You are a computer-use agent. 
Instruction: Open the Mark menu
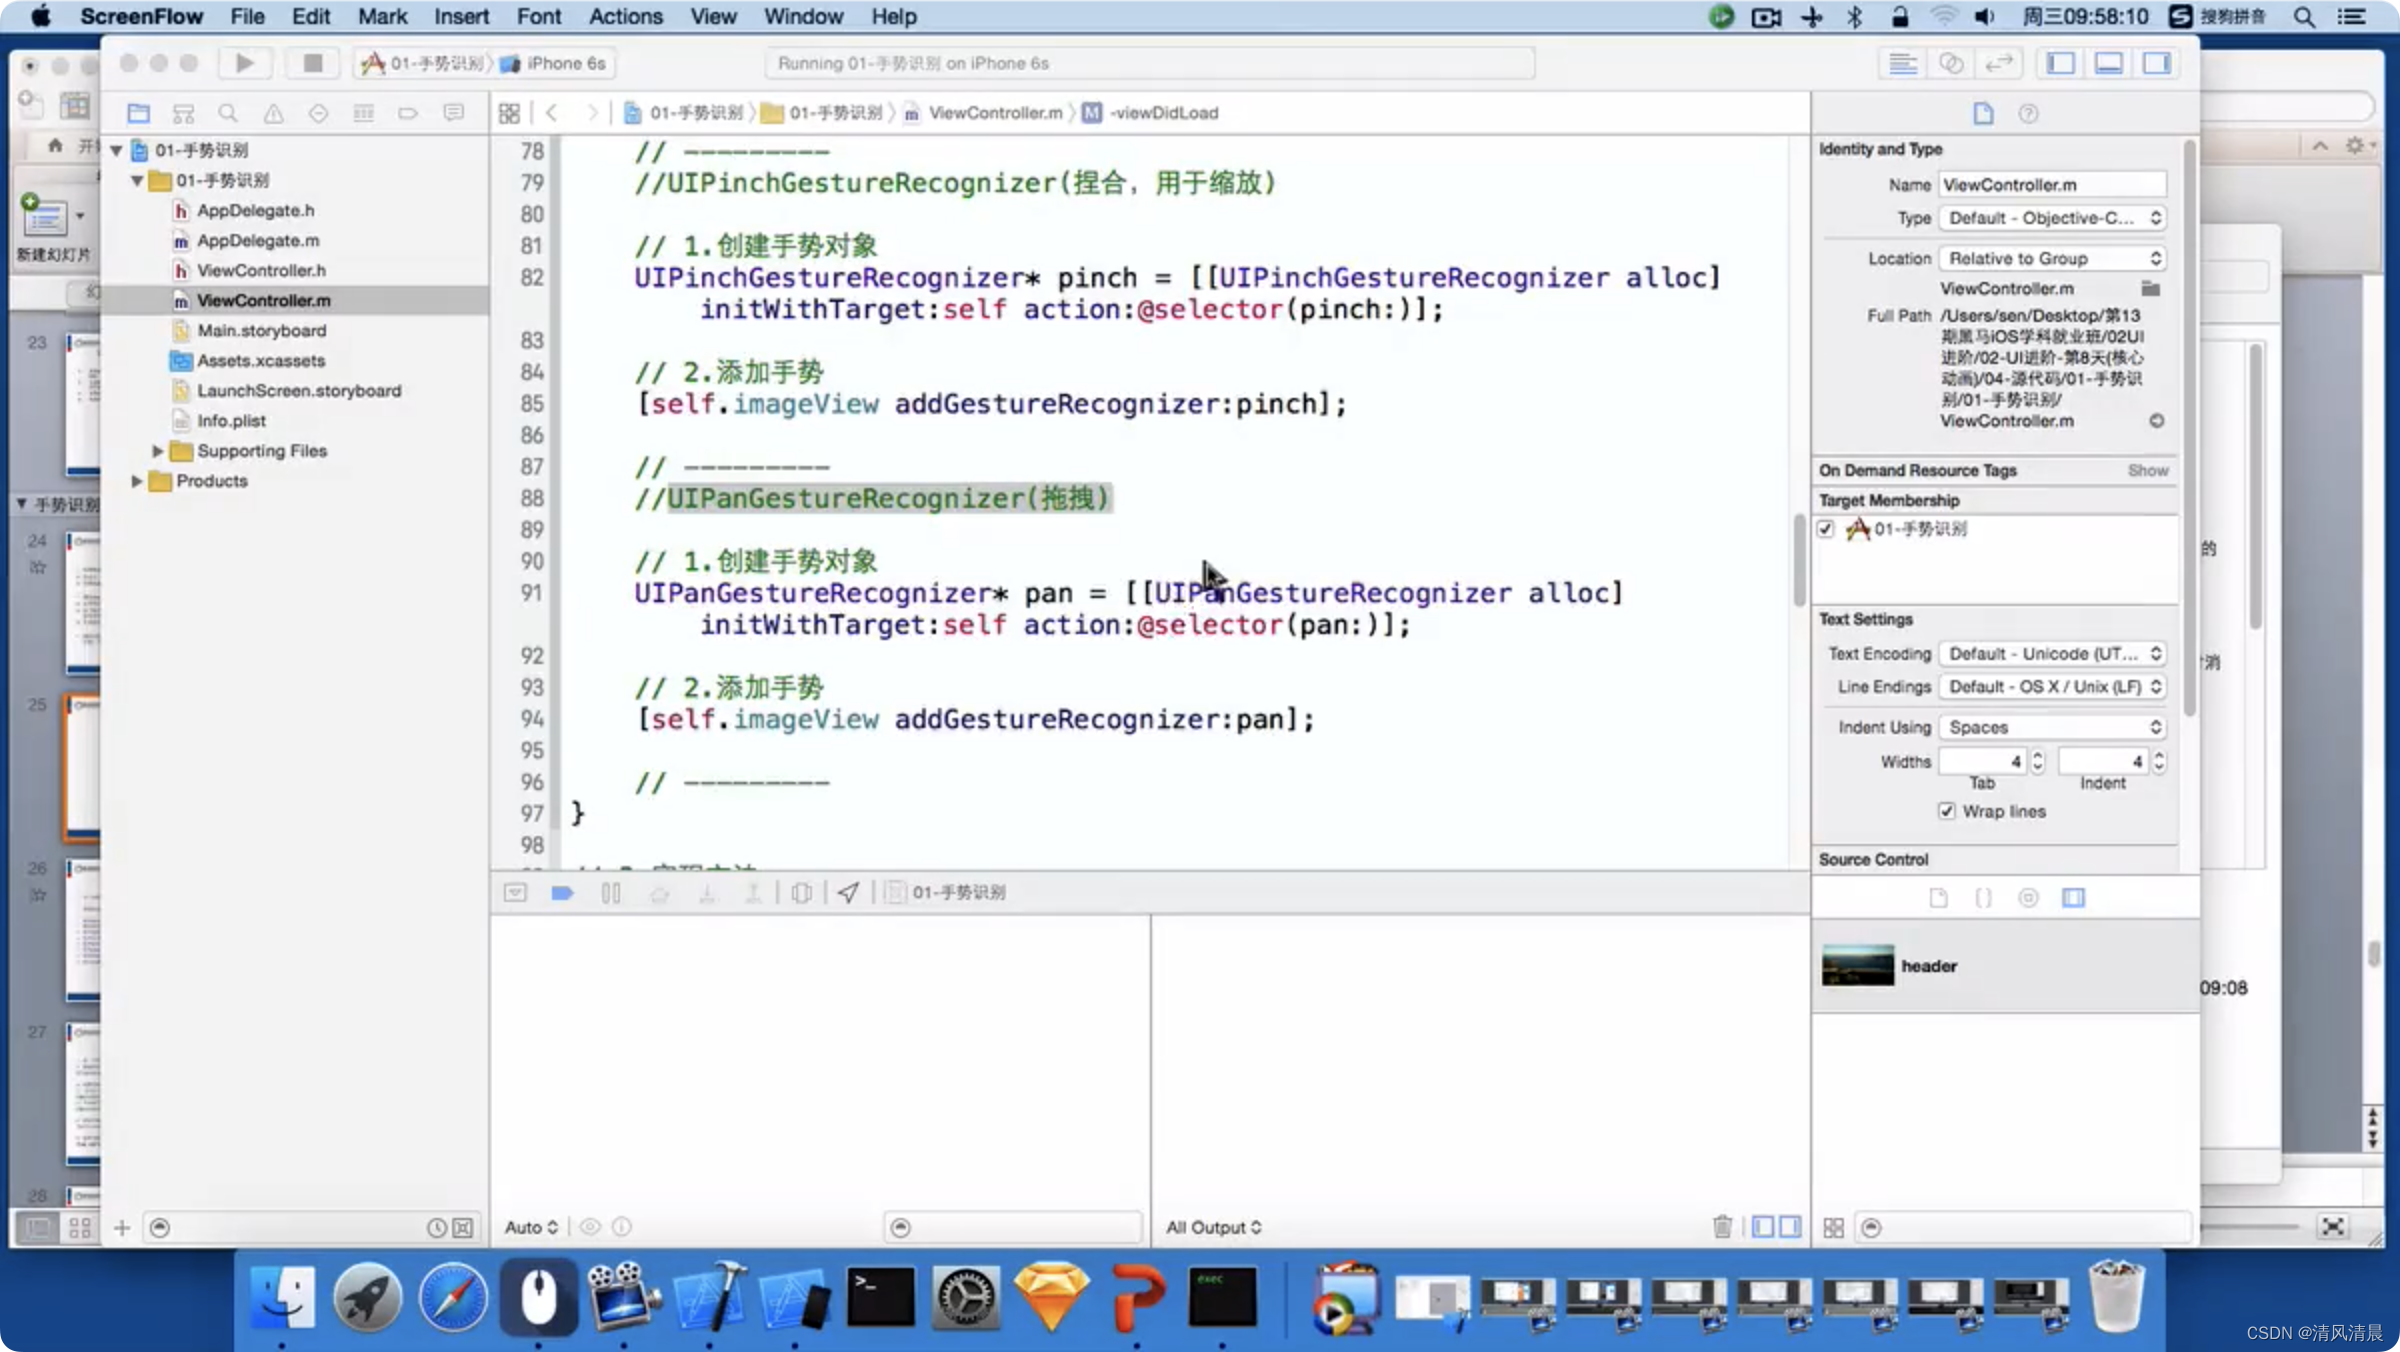coord(382,17)
